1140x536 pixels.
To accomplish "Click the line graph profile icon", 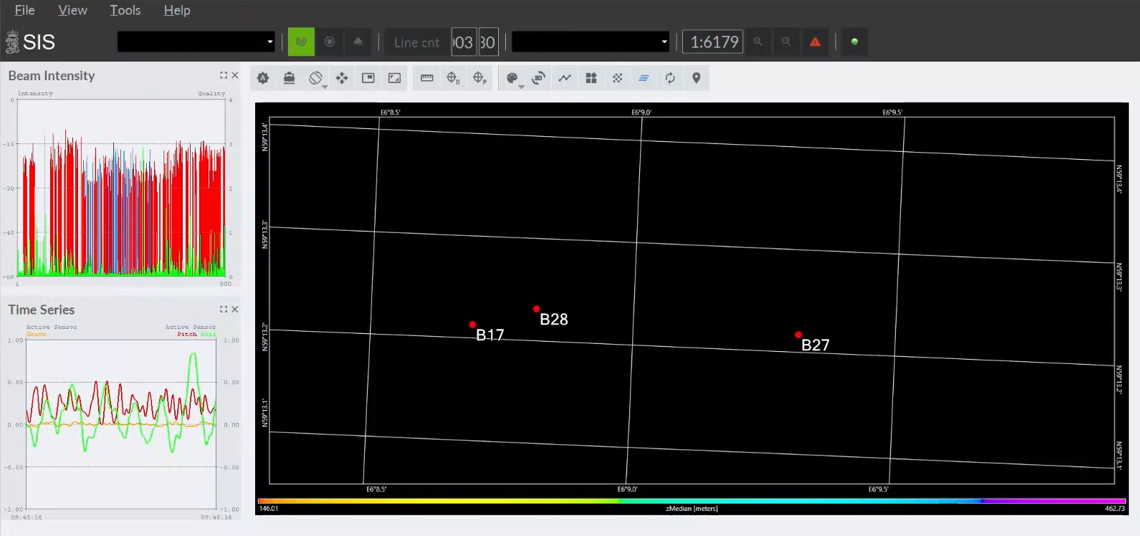I will coord(565,78).
